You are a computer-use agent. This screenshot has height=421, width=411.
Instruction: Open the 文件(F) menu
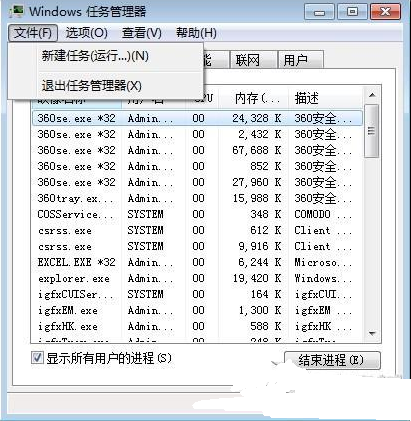(33, 33)
